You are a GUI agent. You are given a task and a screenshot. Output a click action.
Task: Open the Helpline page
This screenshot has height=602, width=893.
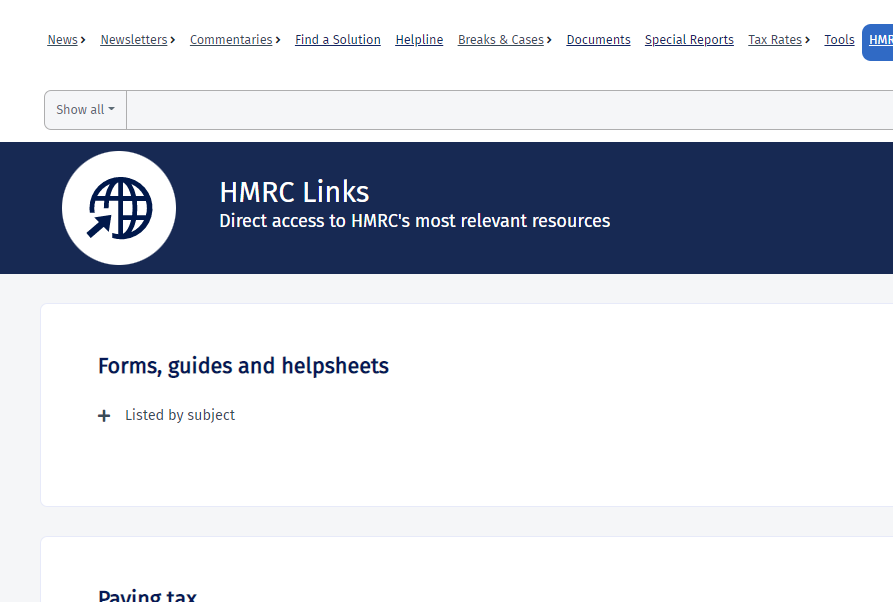tap(419, 40)
